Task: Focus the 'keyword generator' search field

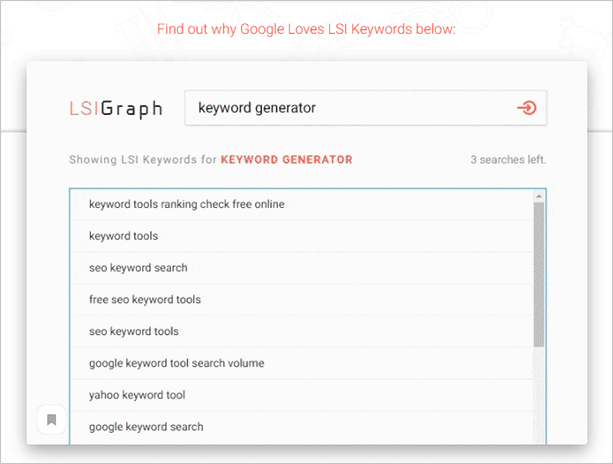Action: 350,108
